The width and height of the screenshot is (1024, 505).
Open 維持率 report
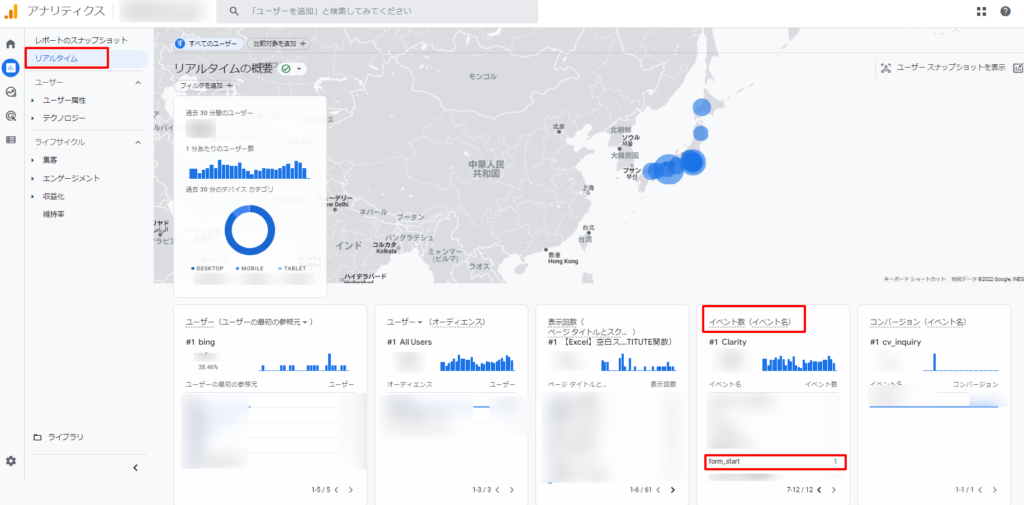54,214
